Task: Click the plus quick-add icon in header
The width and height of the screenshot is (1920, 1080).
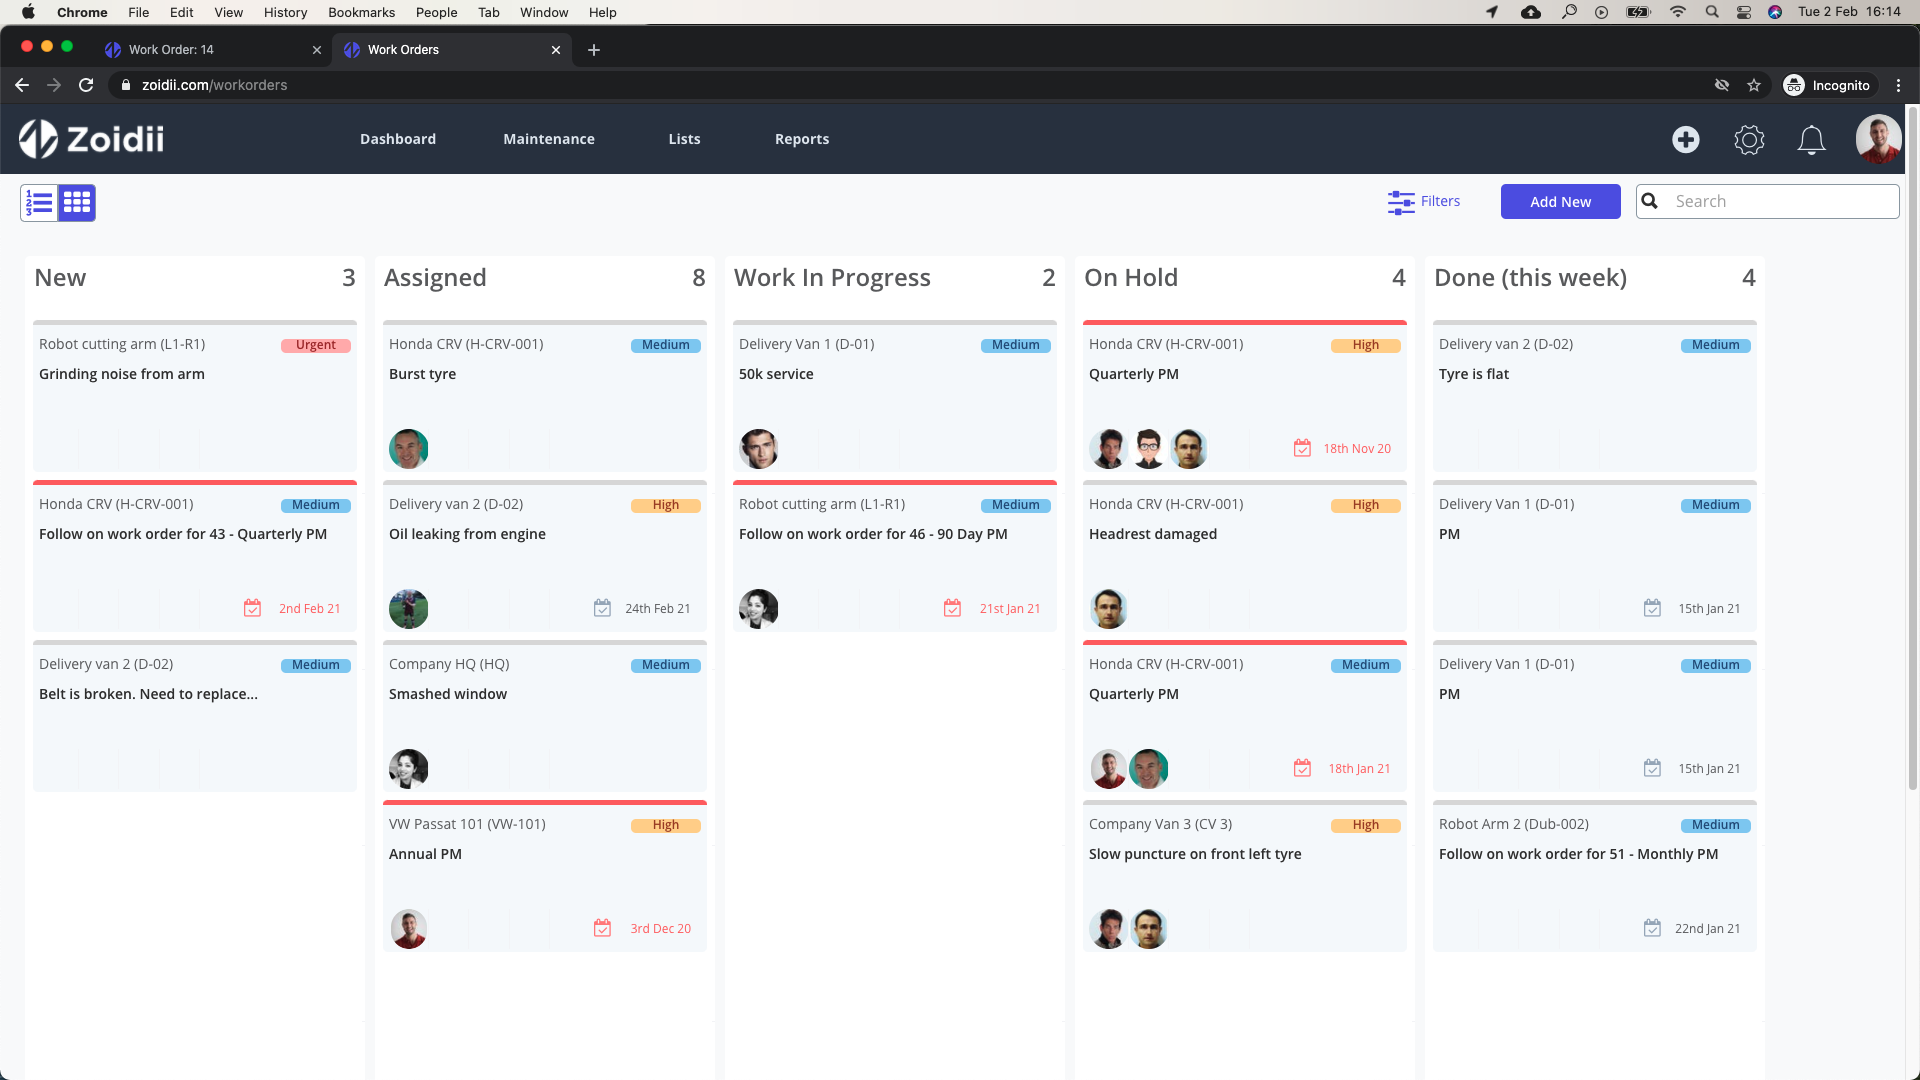Action: (1685, 140)
